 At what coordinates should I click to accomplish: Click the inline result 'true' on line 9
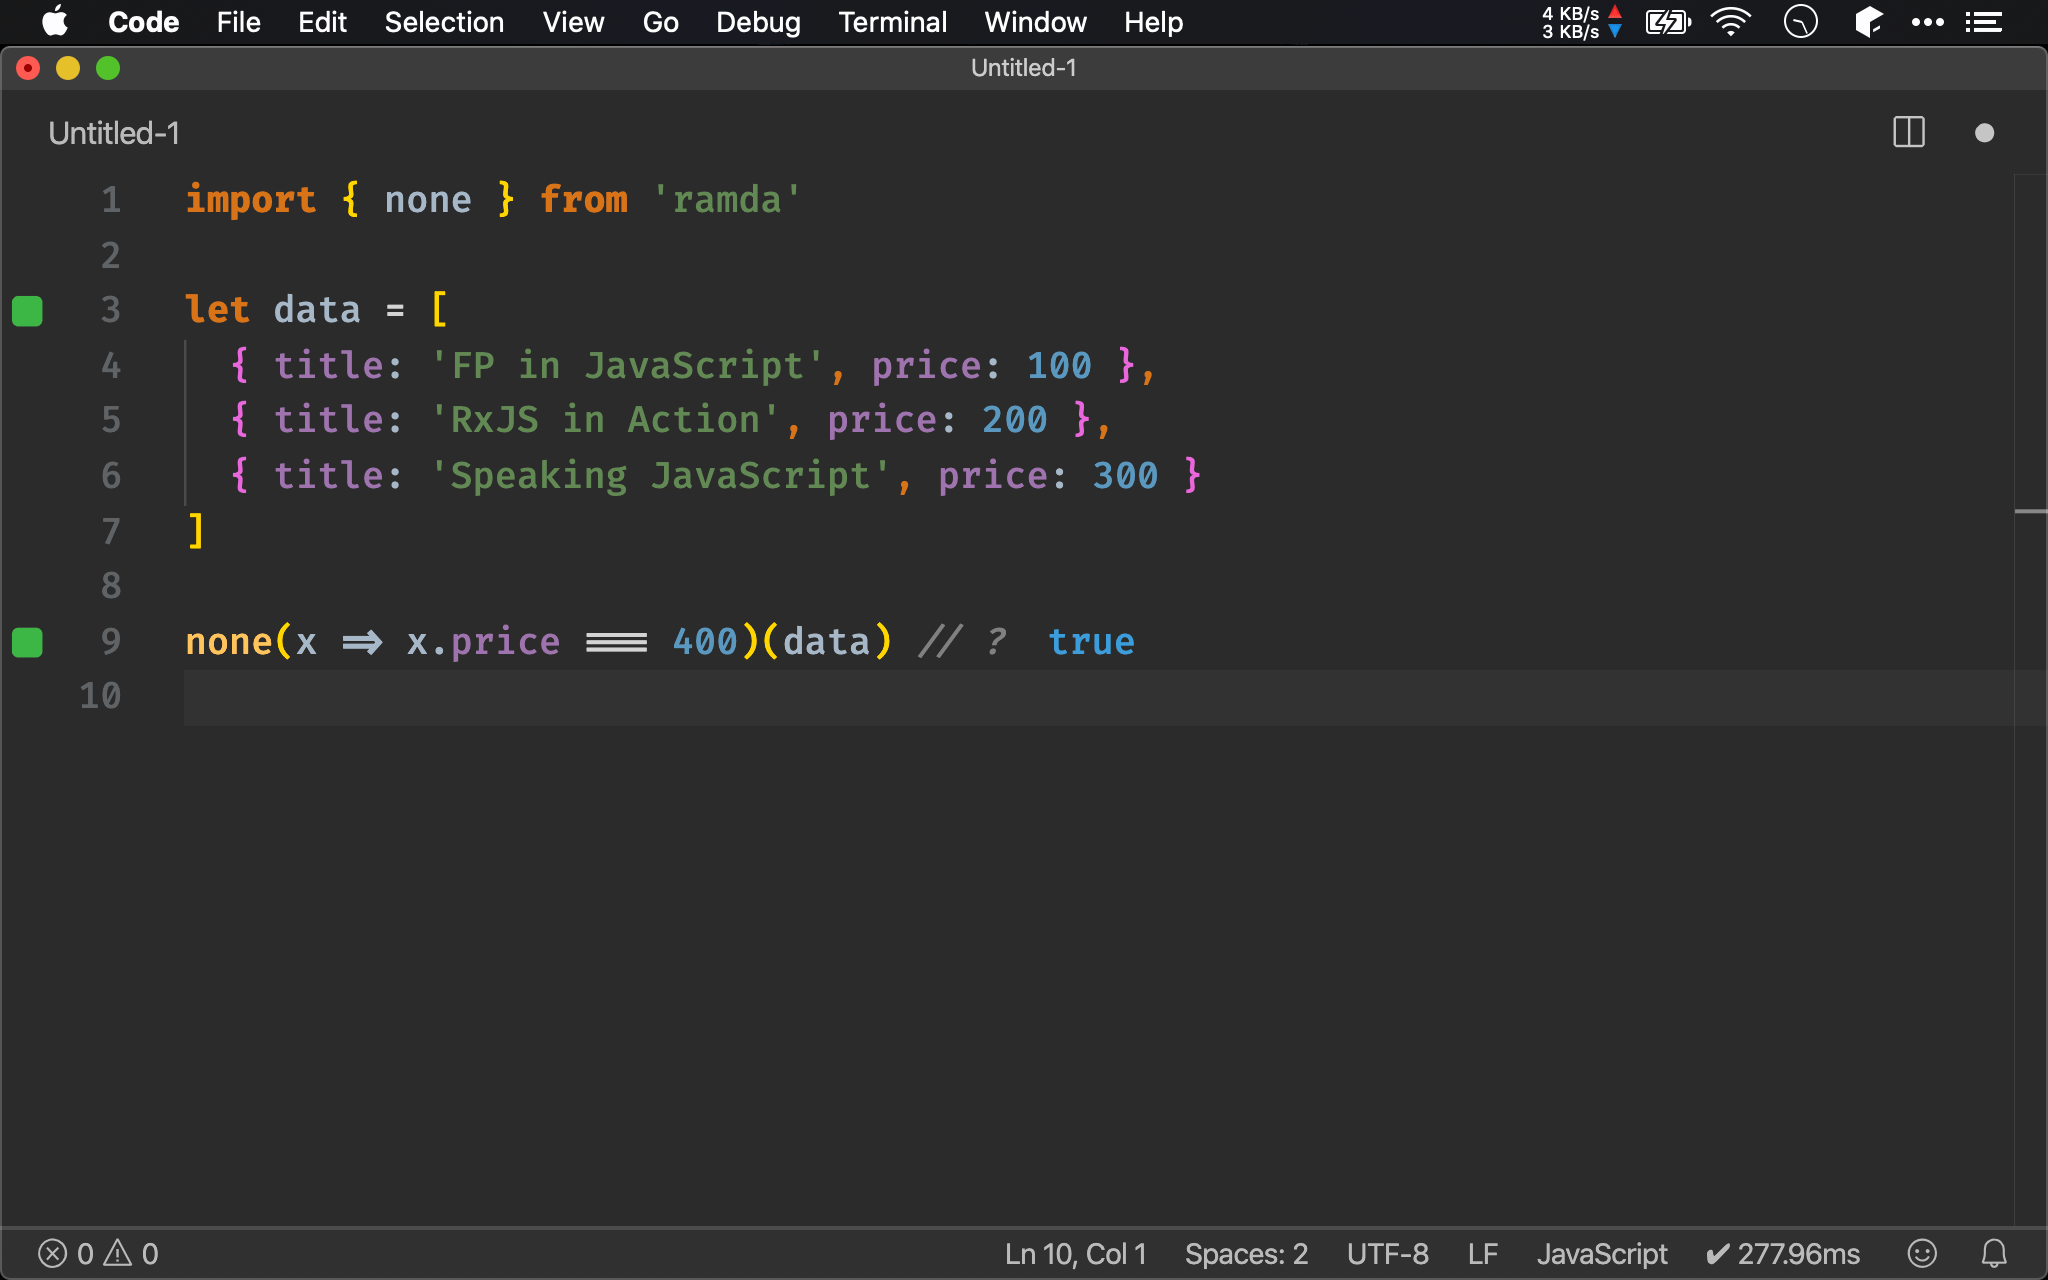tap(1091, 642)
